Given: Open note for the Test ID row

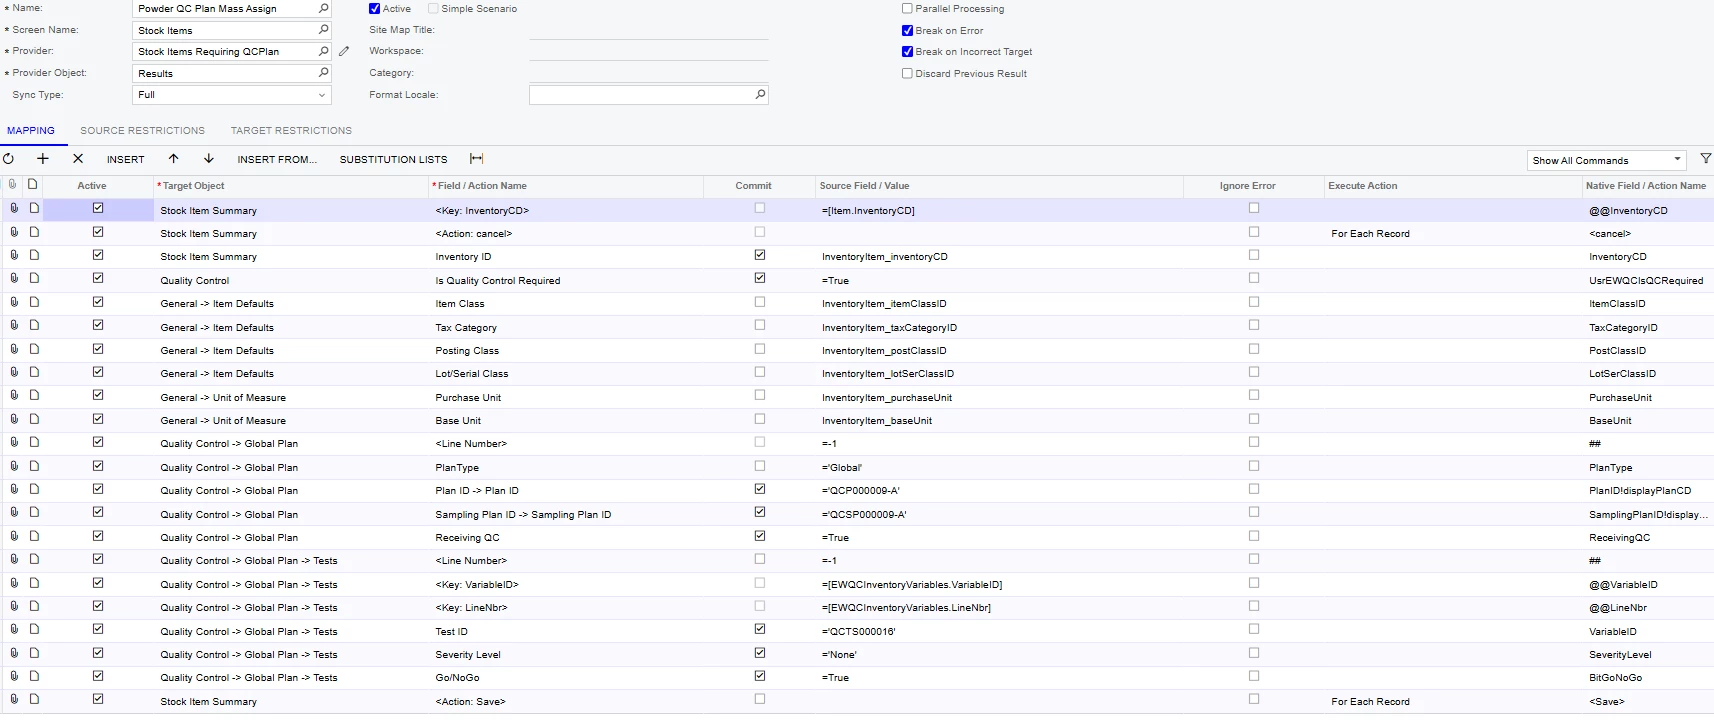Looking at the screenshot, I should click(x=34, y=629).
